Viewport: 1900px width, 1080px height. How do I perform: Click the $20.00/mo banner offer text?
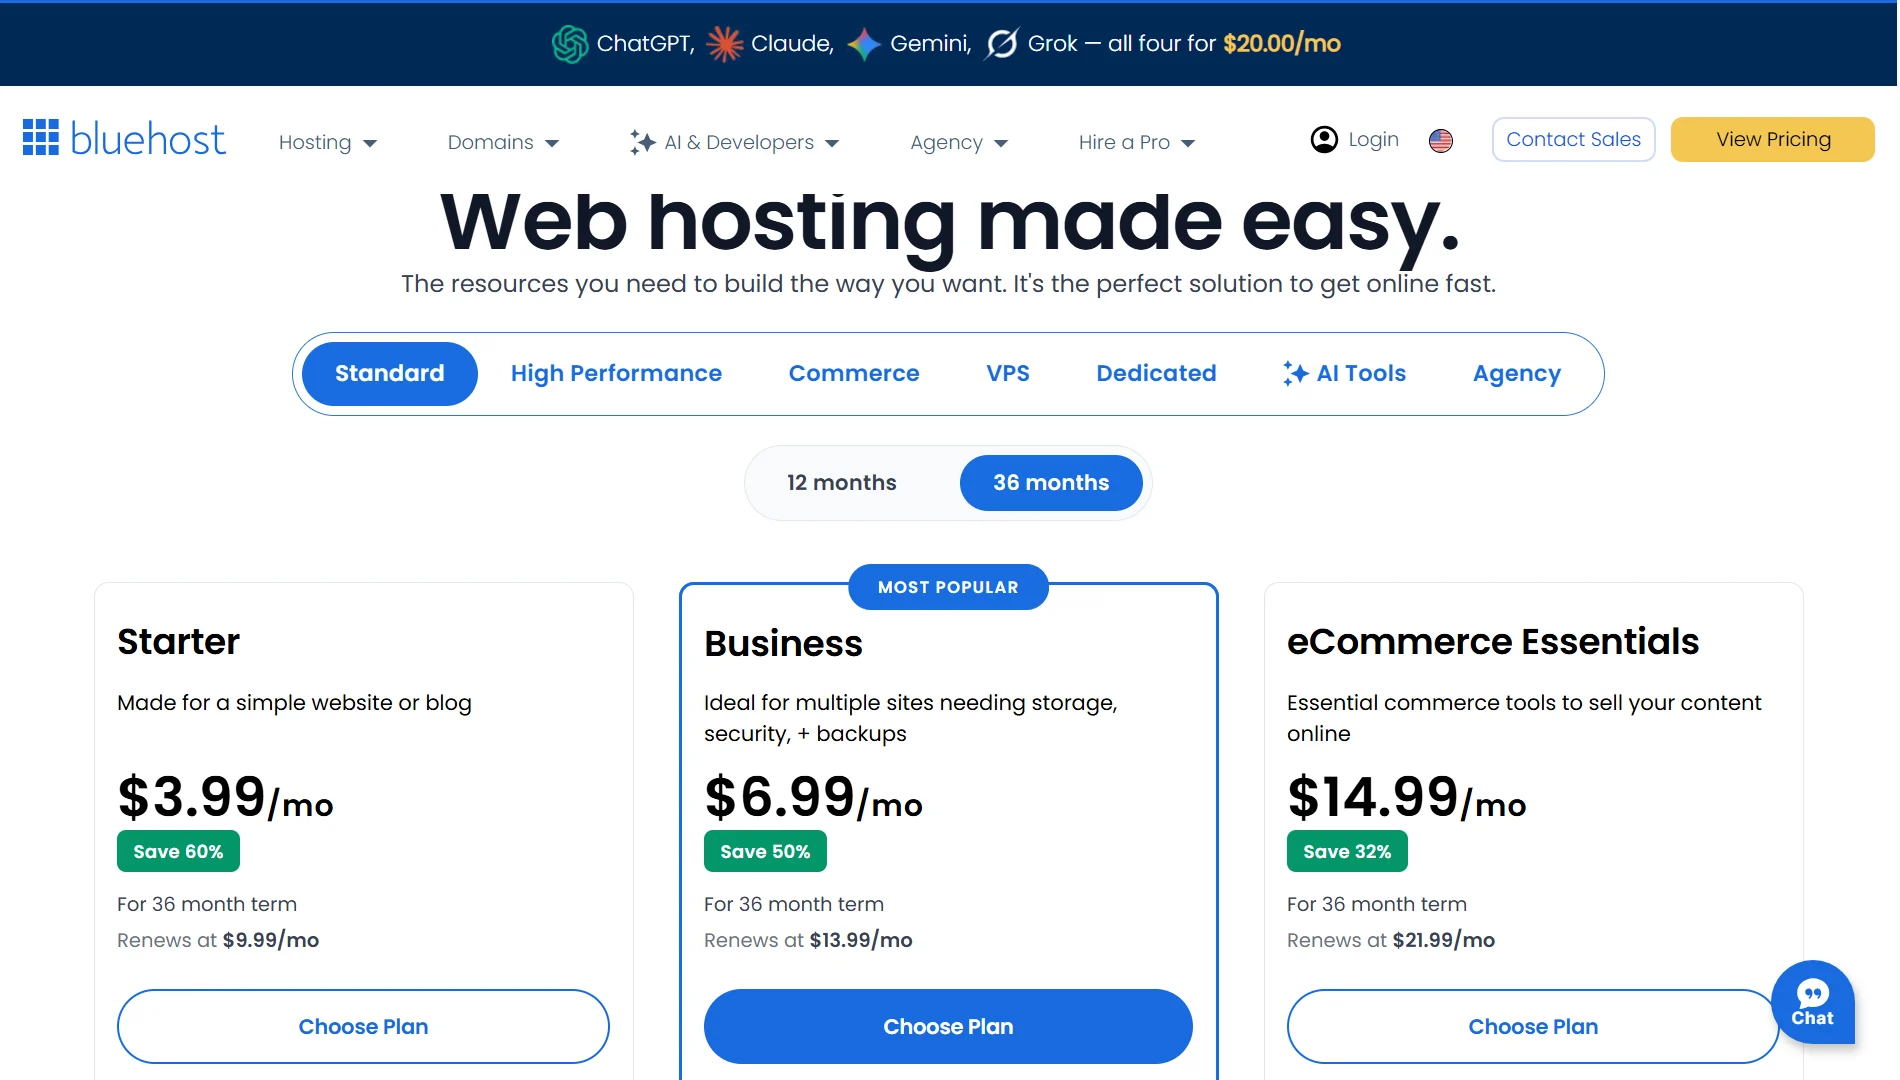click(1282, 44)
